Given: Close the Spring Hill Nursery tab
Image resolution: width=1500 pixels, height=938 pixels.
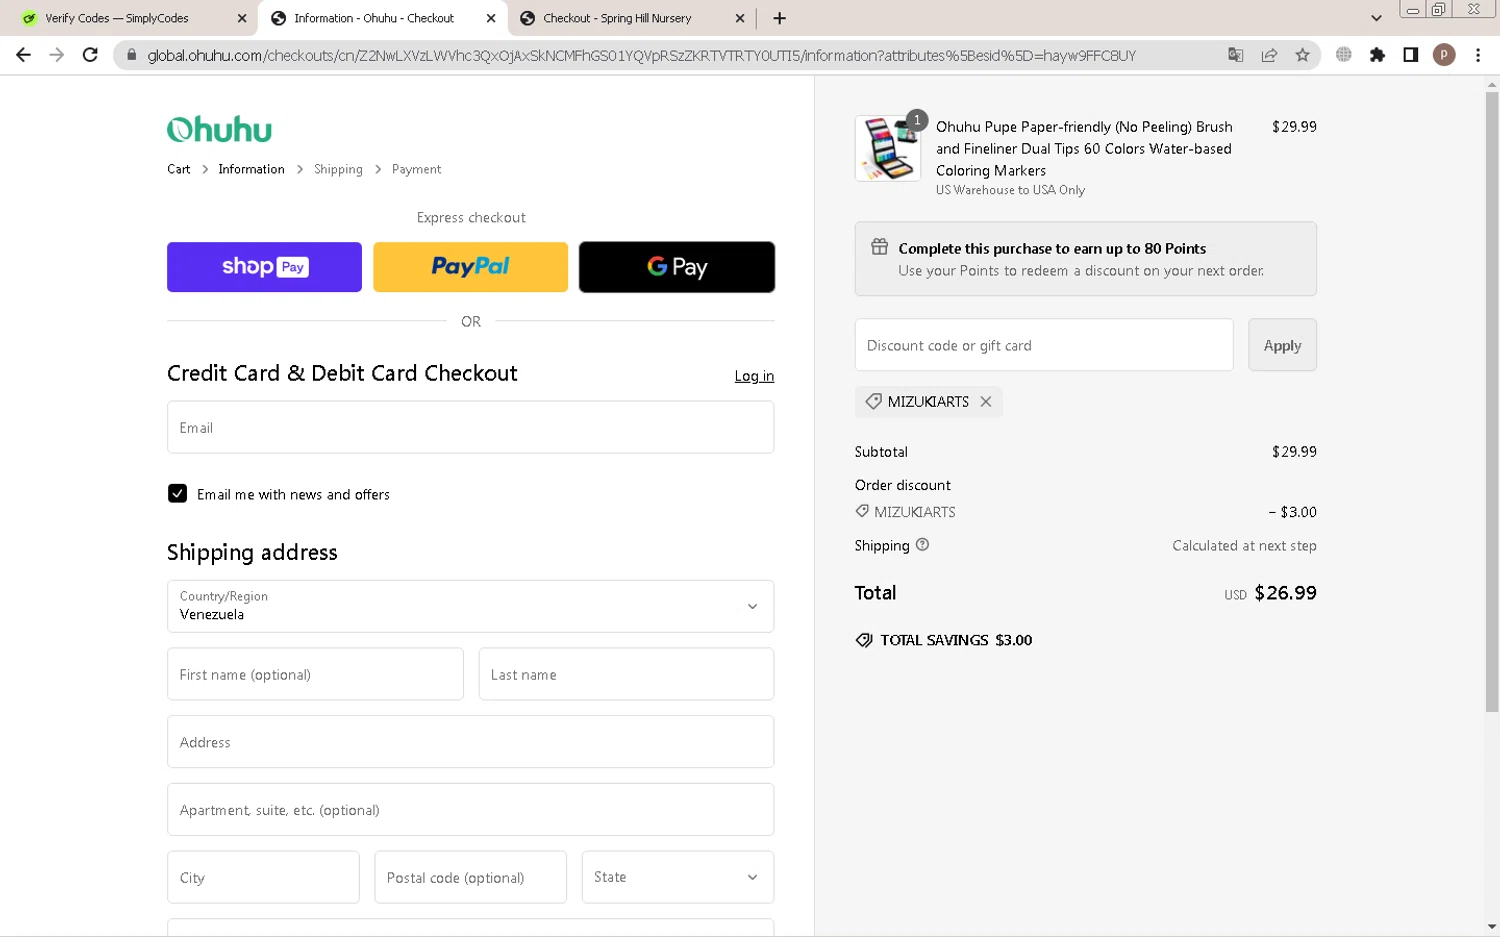Looking at the screenshot, I should coord(740,18).
